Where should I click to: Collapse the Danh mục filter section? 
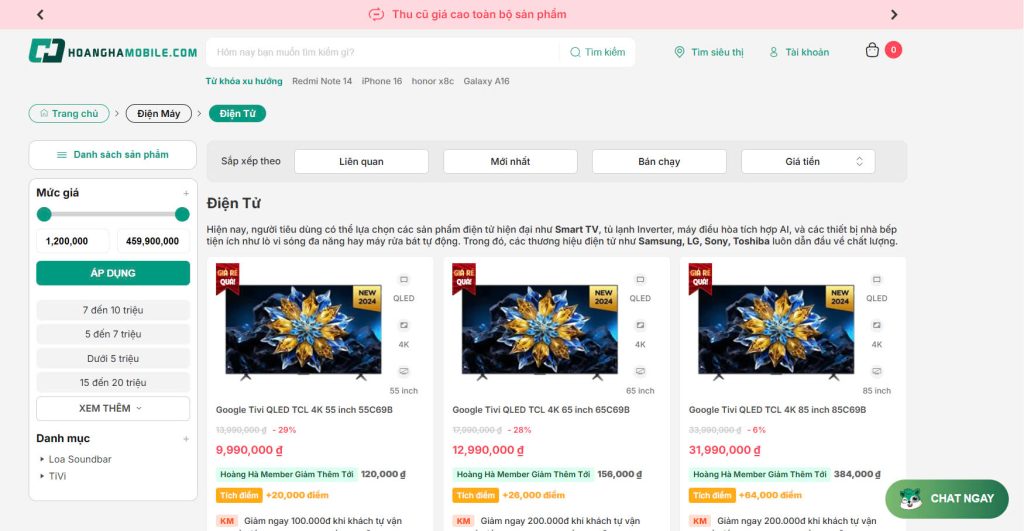186,439
